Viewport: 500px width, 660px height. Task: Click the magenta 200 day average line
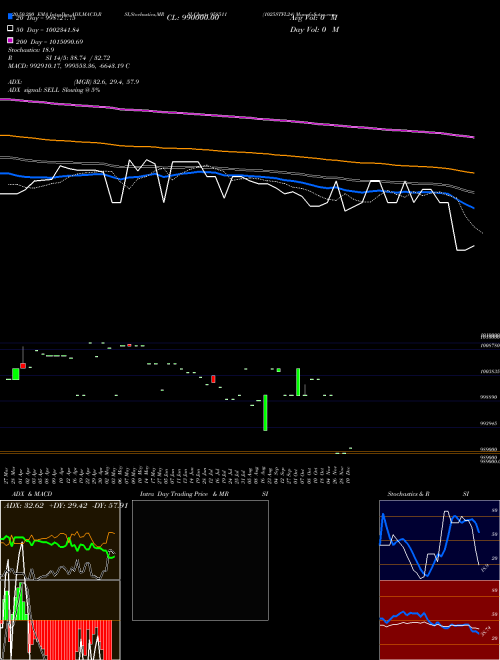pos(237,117)
